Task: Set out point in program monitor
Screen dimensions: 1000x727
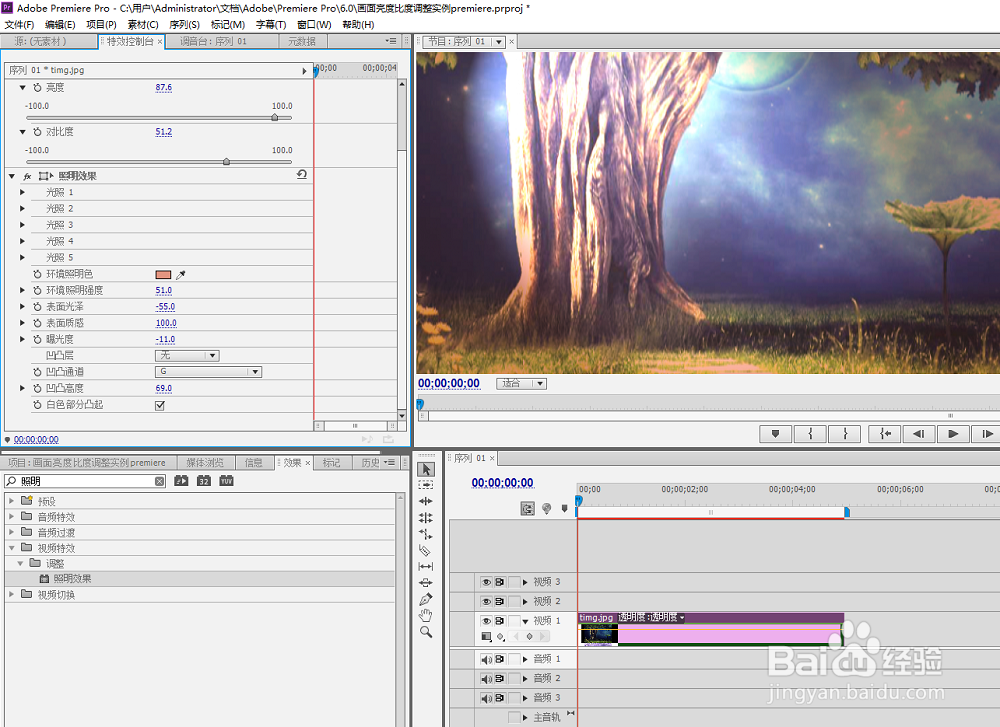Action: 845,434
